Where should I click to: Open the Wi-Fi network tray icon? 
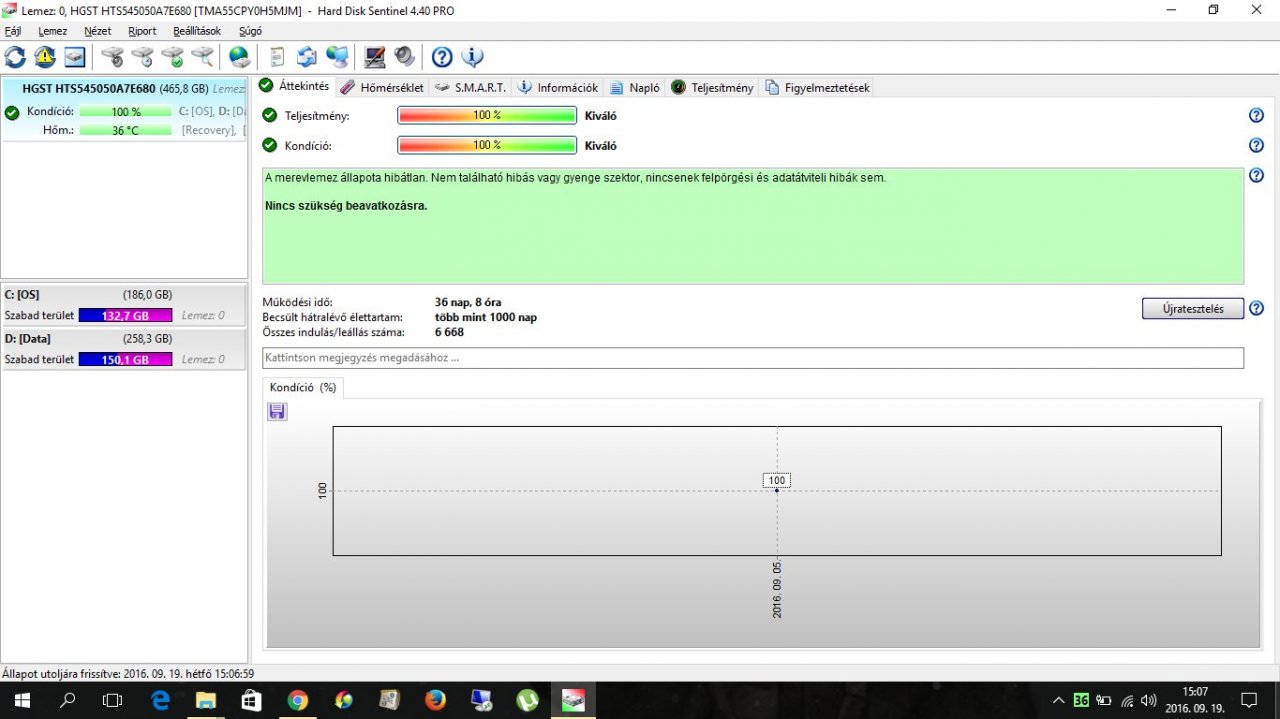click(x=1127, y=700)
